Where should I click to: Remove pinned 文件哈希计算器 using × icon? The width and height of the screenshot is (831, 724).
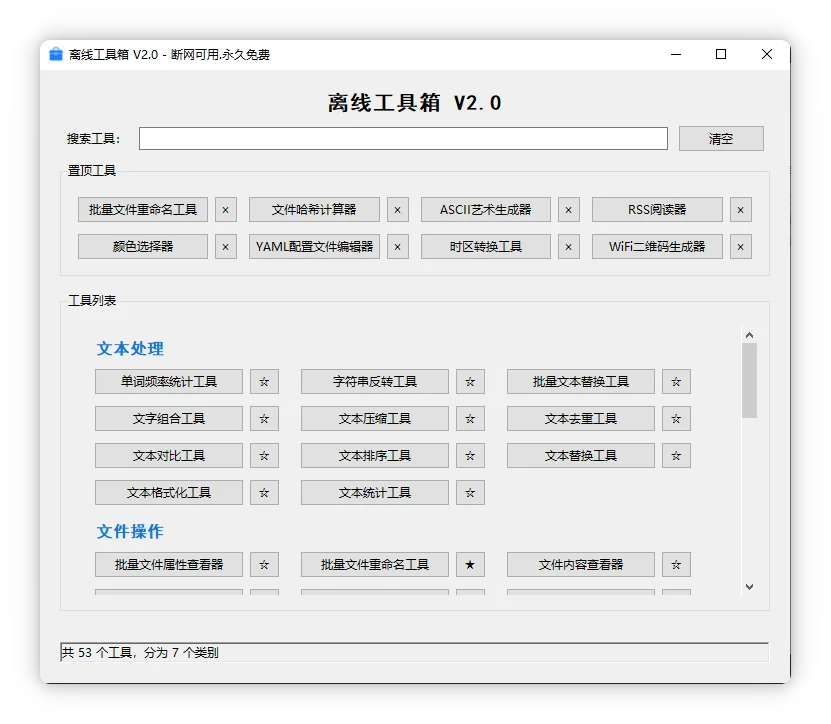398,210
